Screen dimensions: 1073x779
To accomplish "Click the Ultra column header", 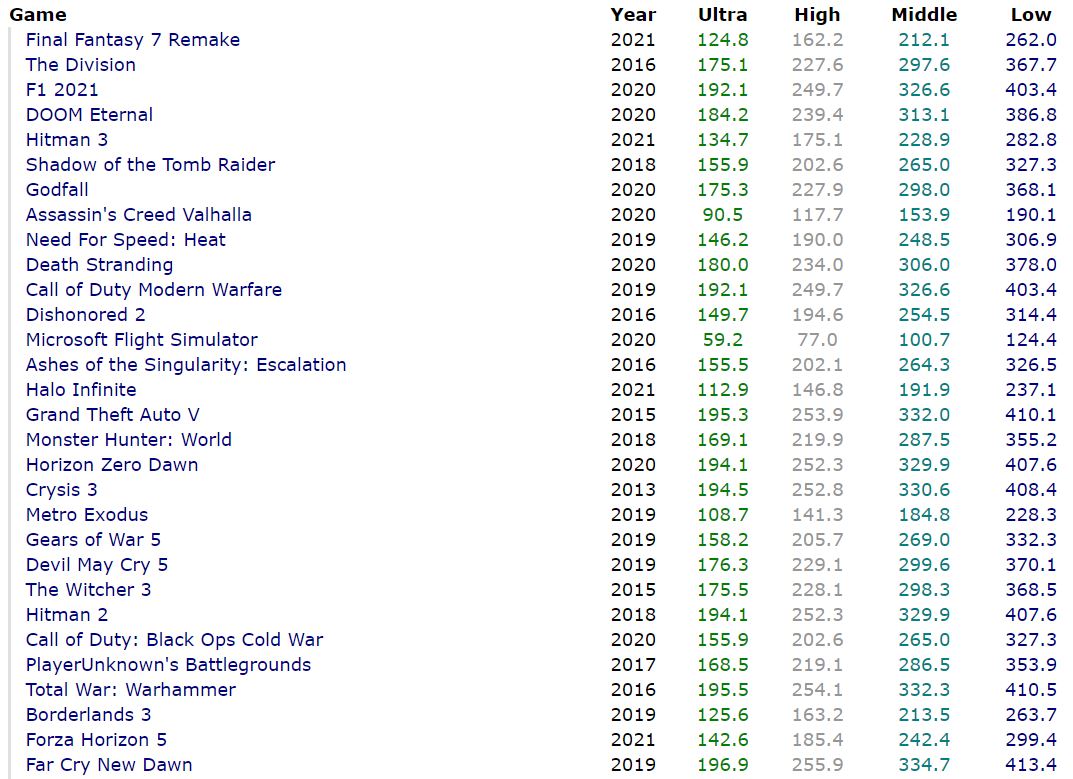I will tap(723, 14).
